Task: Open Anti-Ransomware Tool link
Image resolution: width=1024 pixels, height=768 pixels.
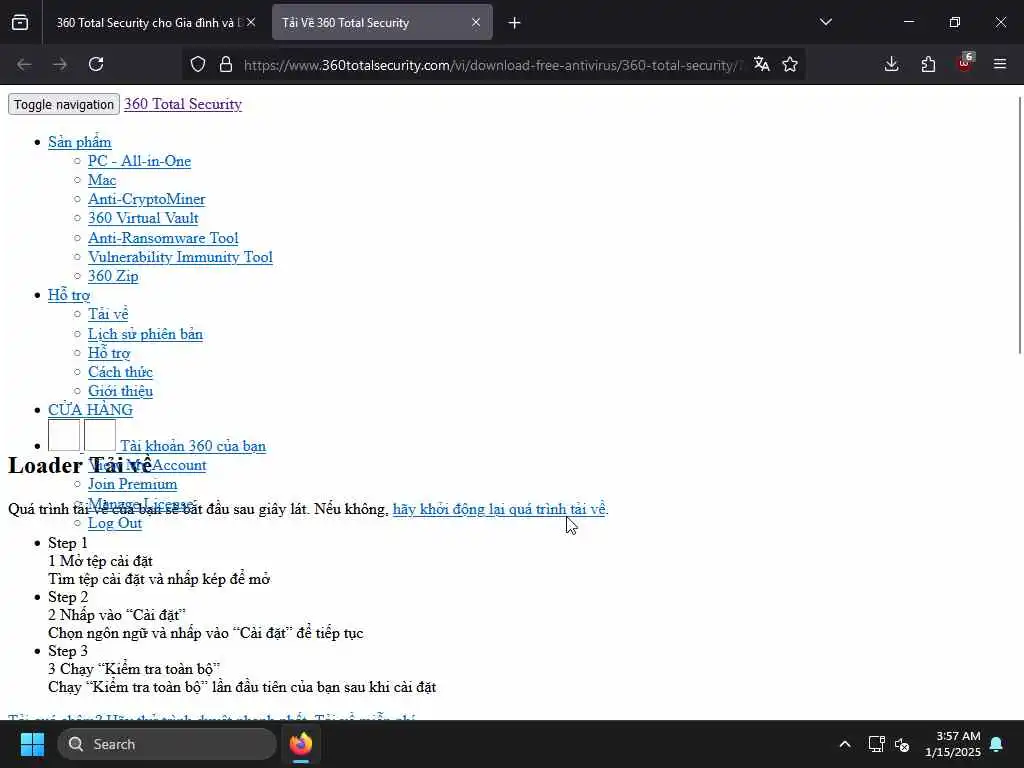Action: (x=163, y=238)
